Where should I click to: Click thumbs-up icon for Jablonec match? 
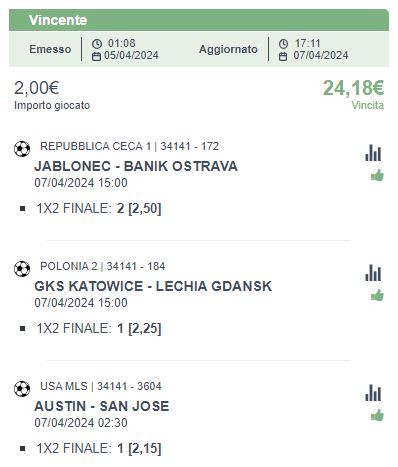point(377,175)
